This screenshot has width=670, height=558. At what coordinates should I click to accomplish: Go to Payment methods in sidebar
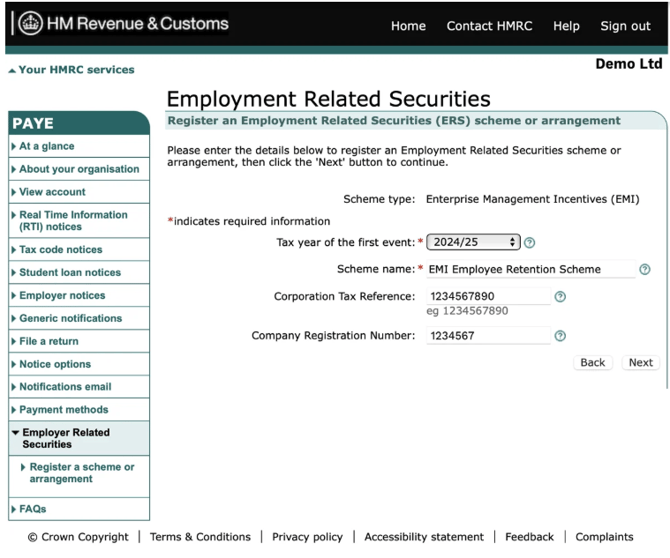(63, 409)
